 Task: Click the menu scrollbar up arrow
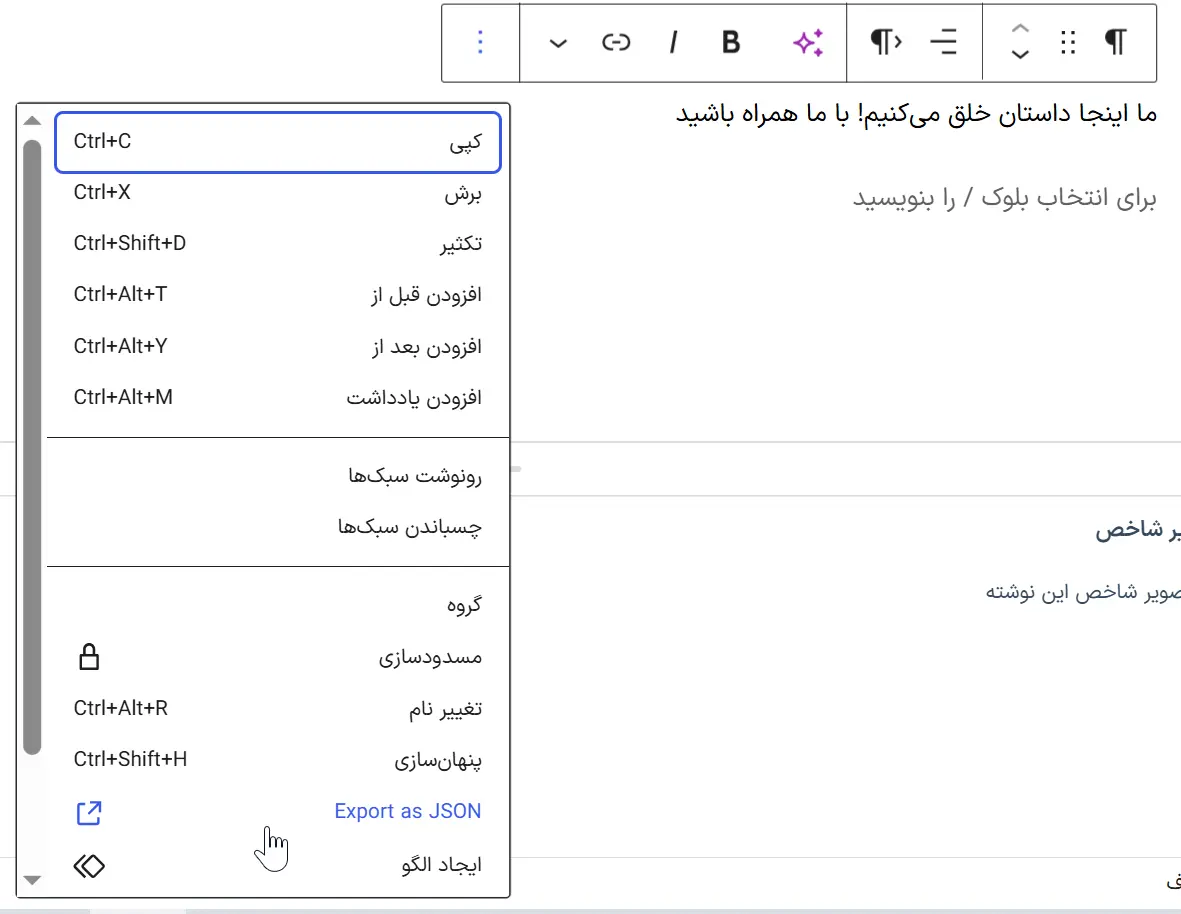(x=32, y=120)
